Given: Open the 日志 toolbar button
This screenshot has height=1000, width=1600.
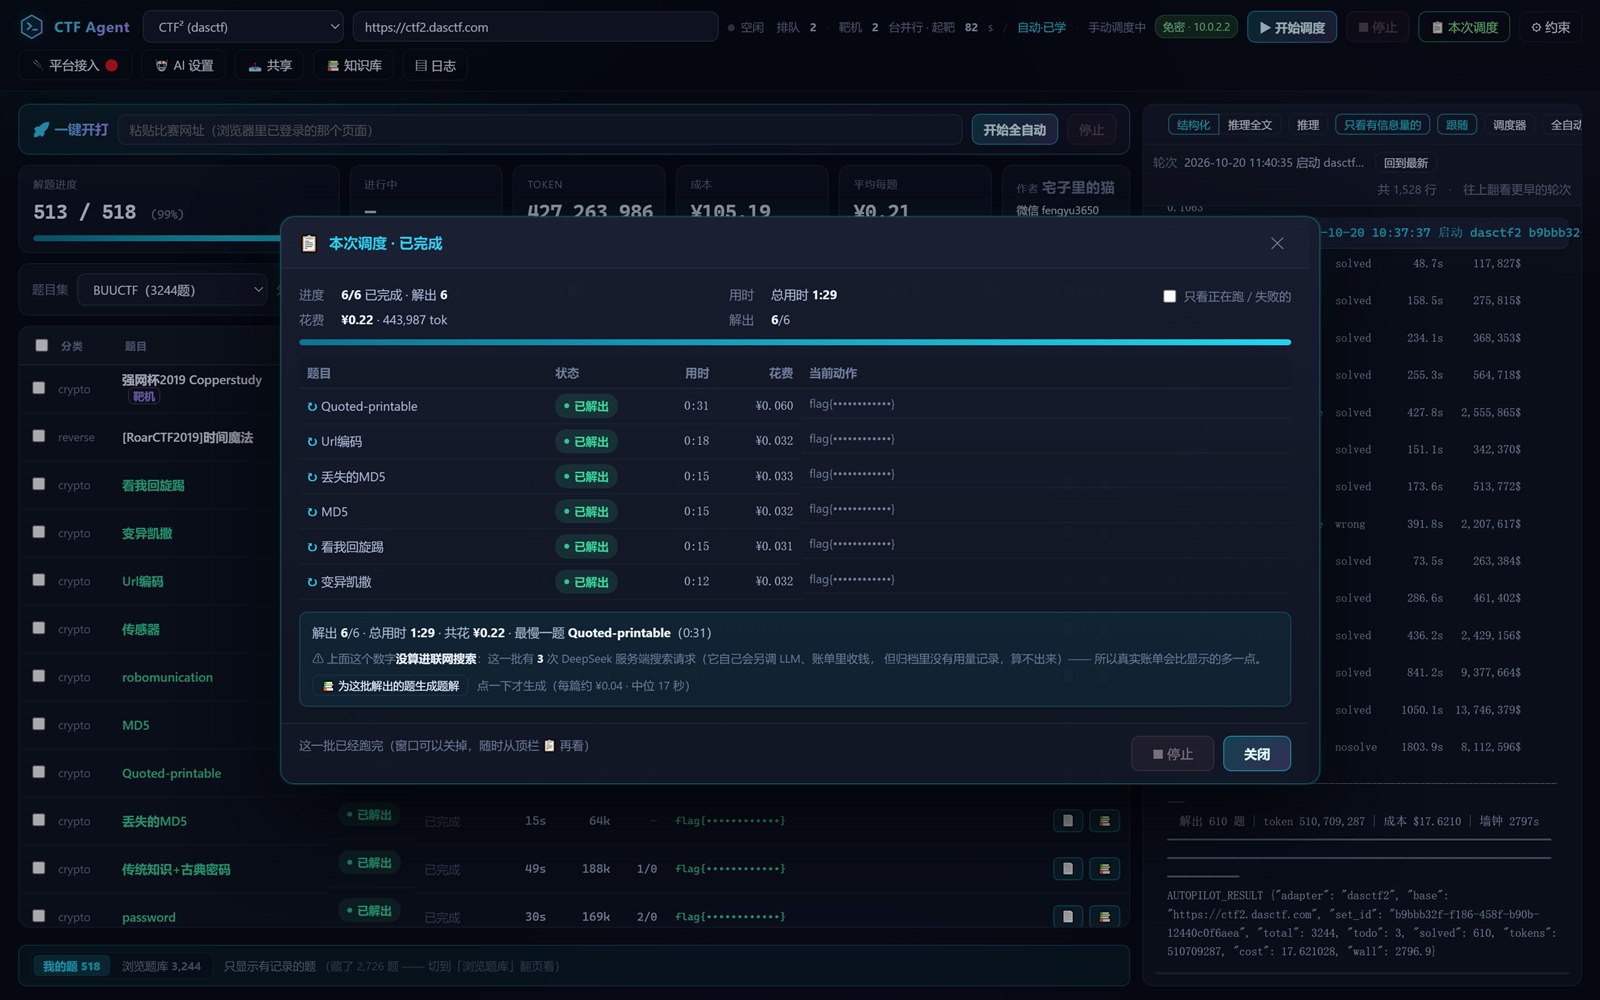Looking at the screenshot, I should [435, 66].
